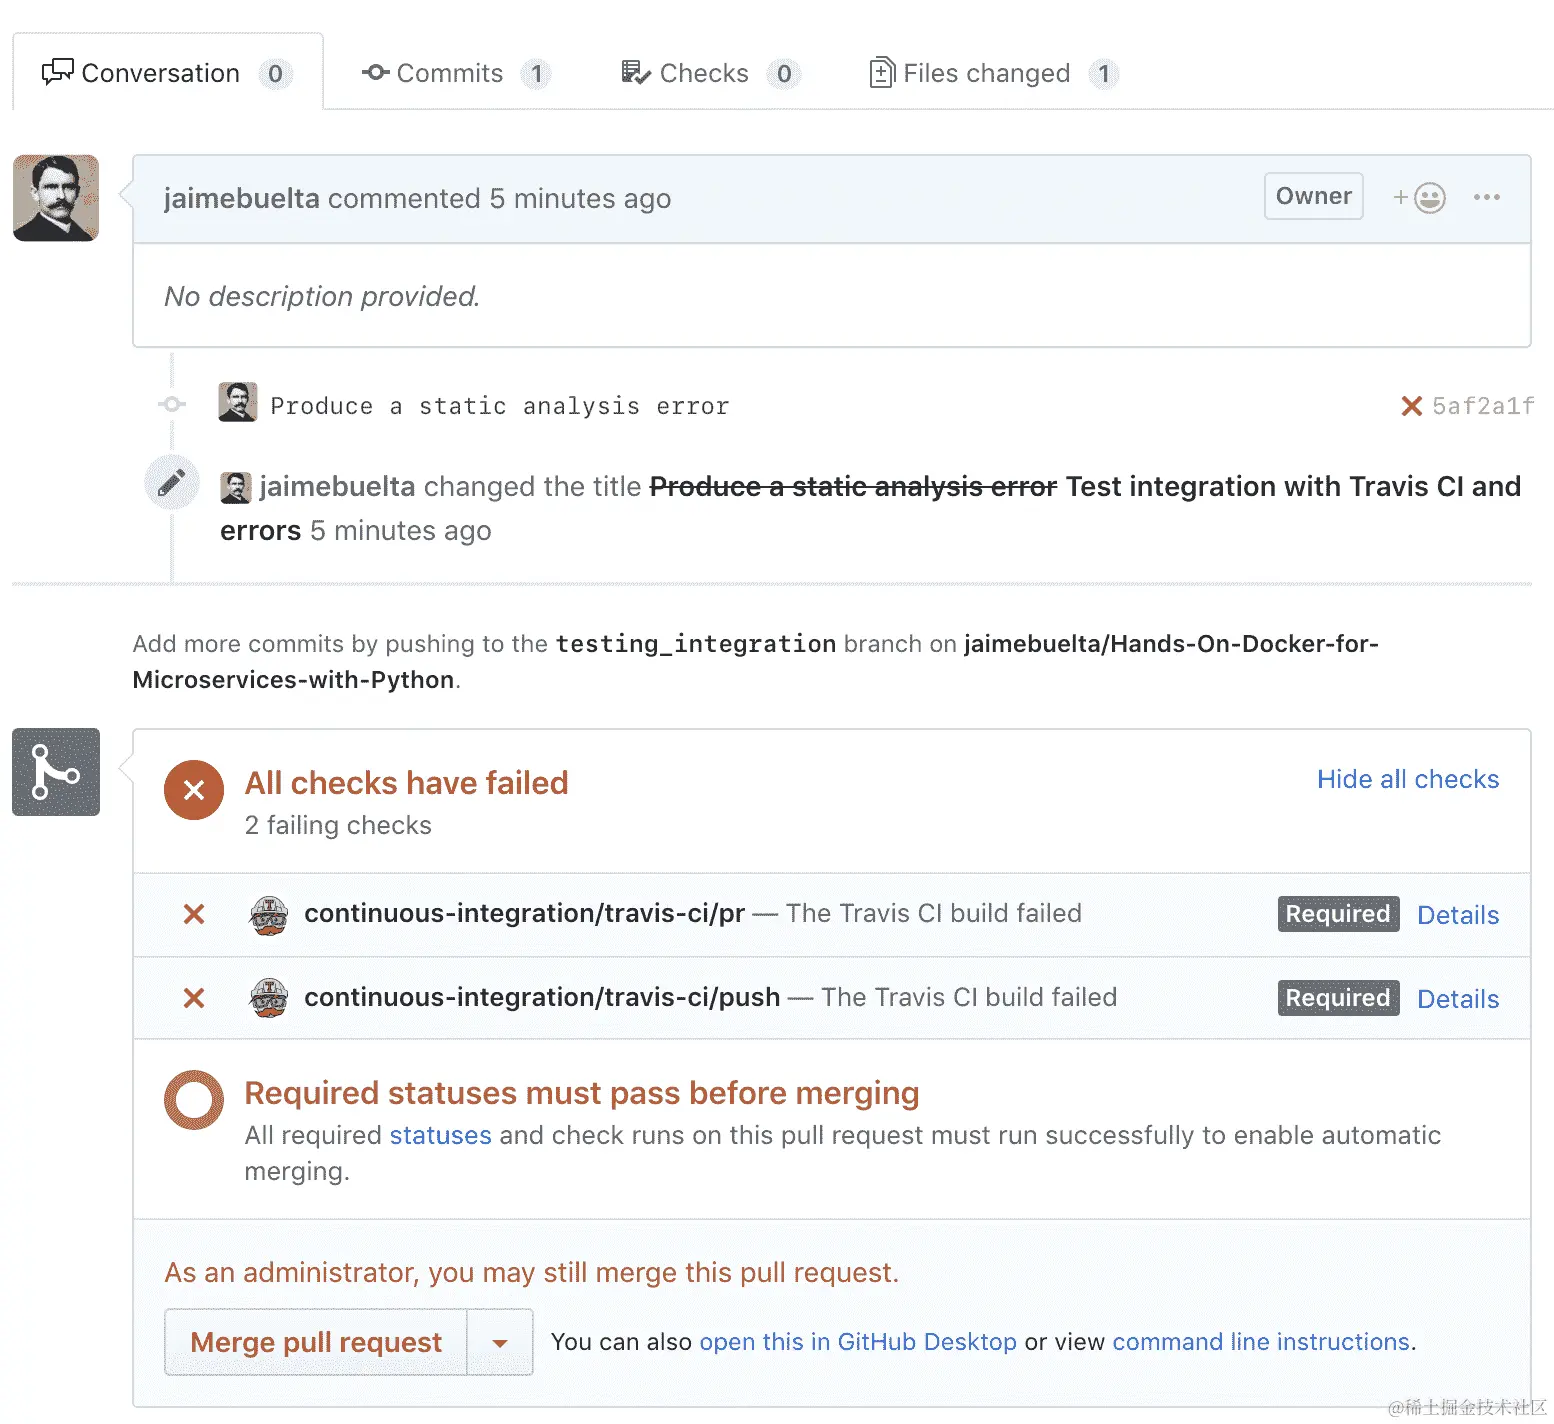View command line instructions
The height and width of the screenshot is (1424, 1554).
1261,1342
